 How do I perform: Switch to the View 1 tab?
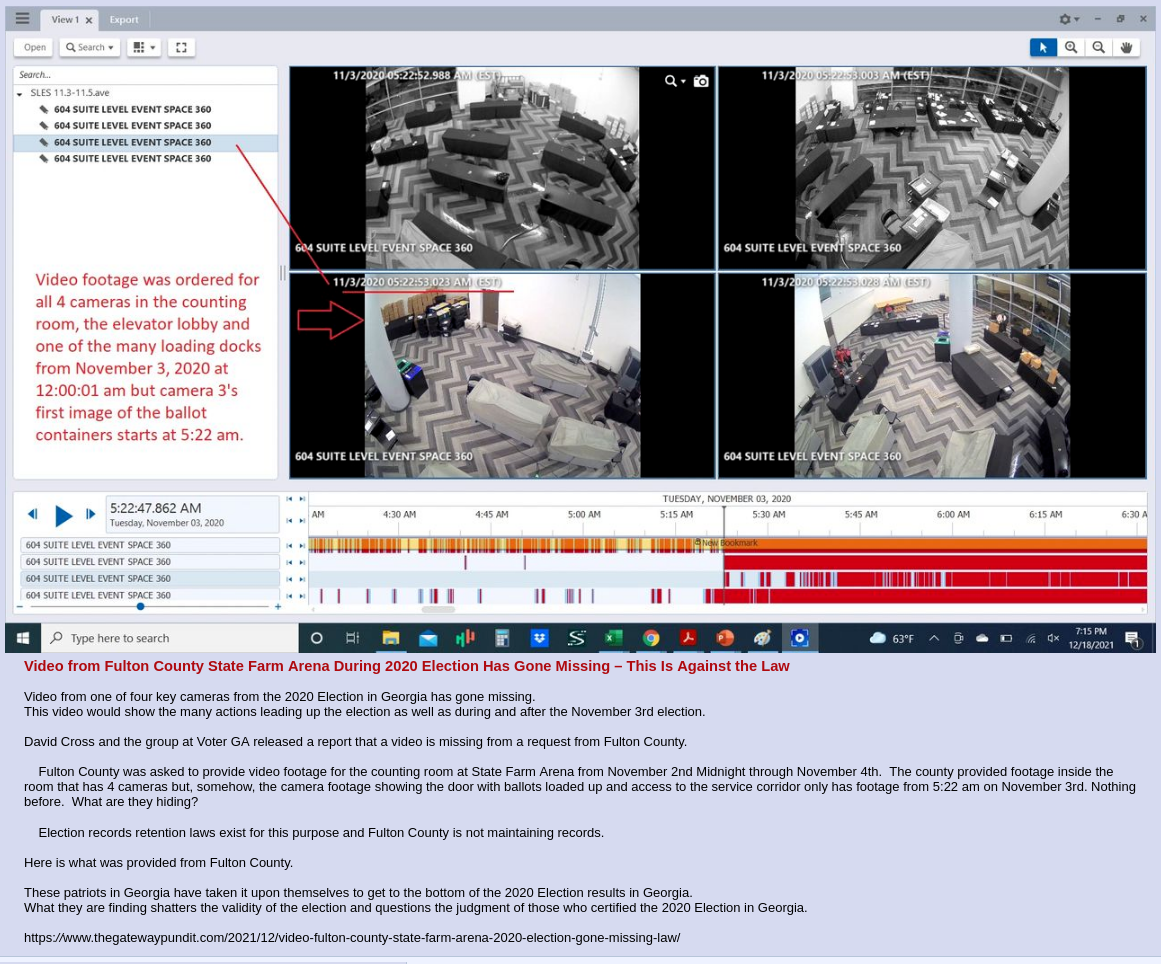tap(64, 19)
